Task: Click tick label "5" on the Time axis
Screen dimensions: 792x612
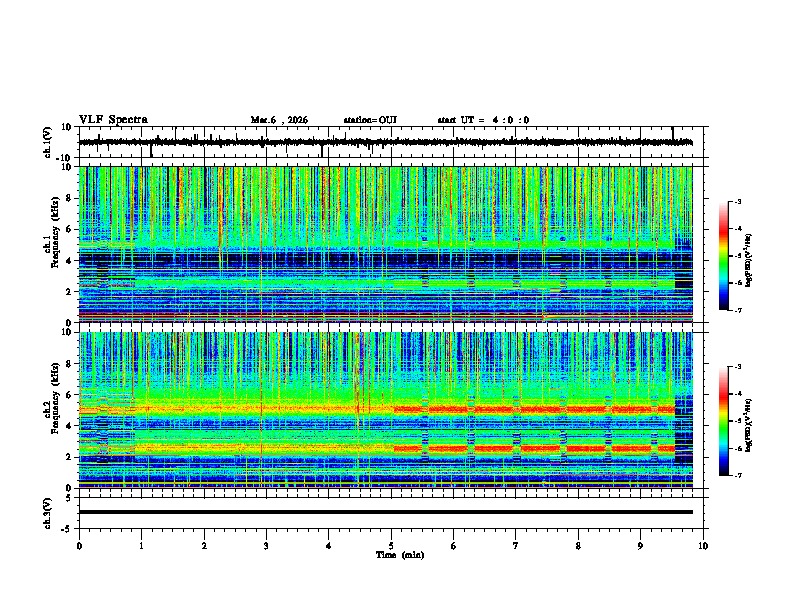Action: (391, 546)
